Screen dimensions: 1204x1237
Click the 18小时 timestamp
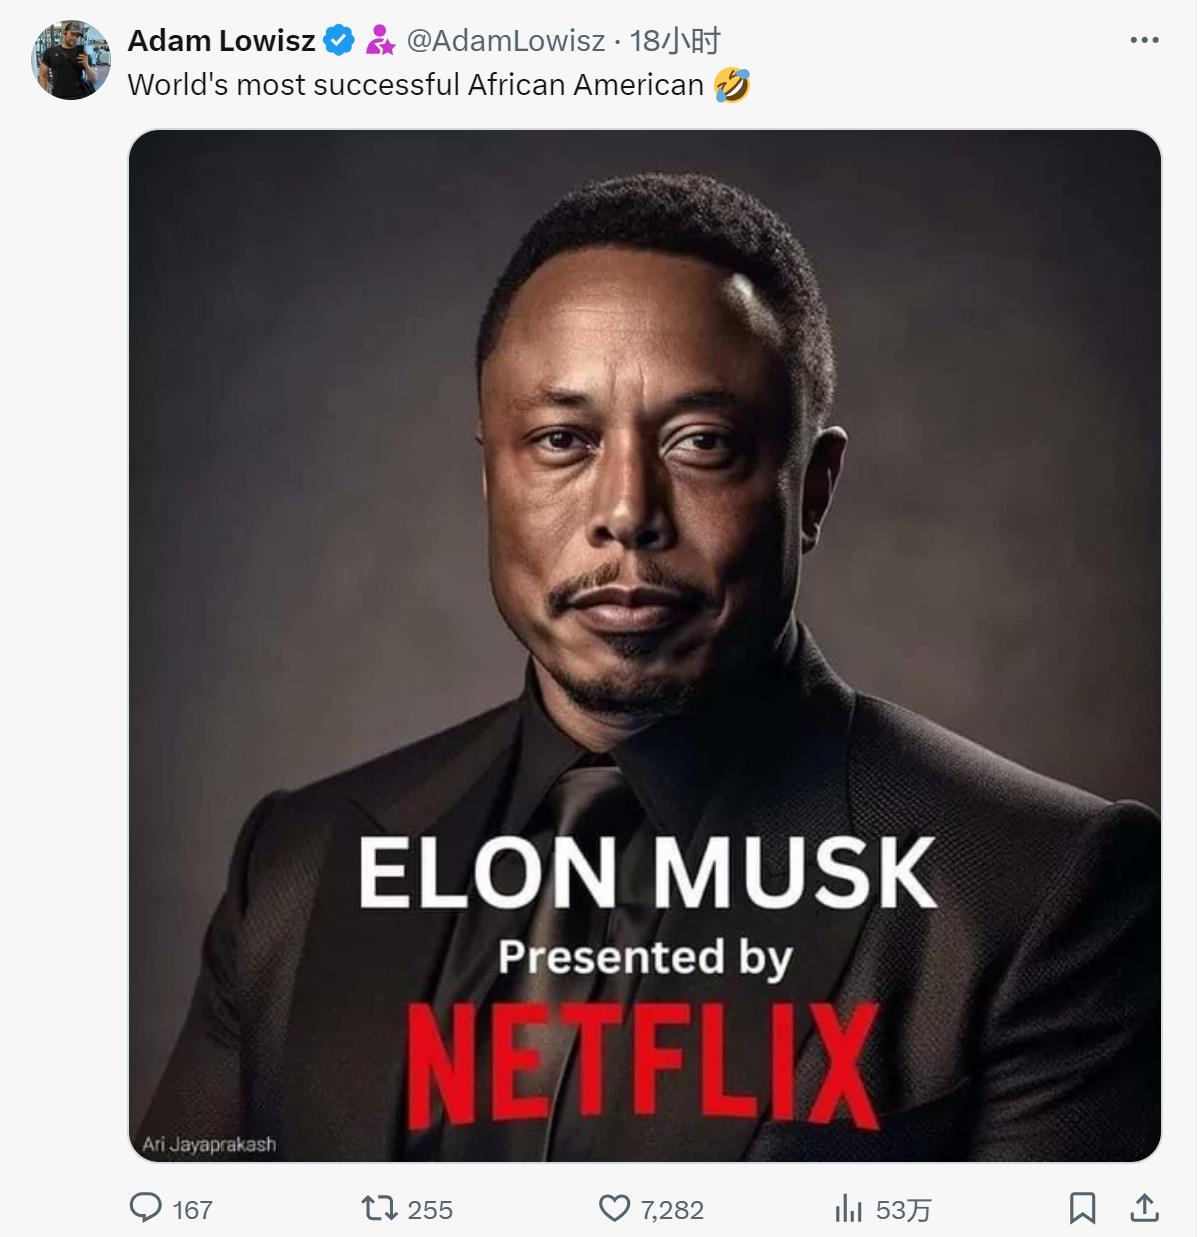point(676,41)
